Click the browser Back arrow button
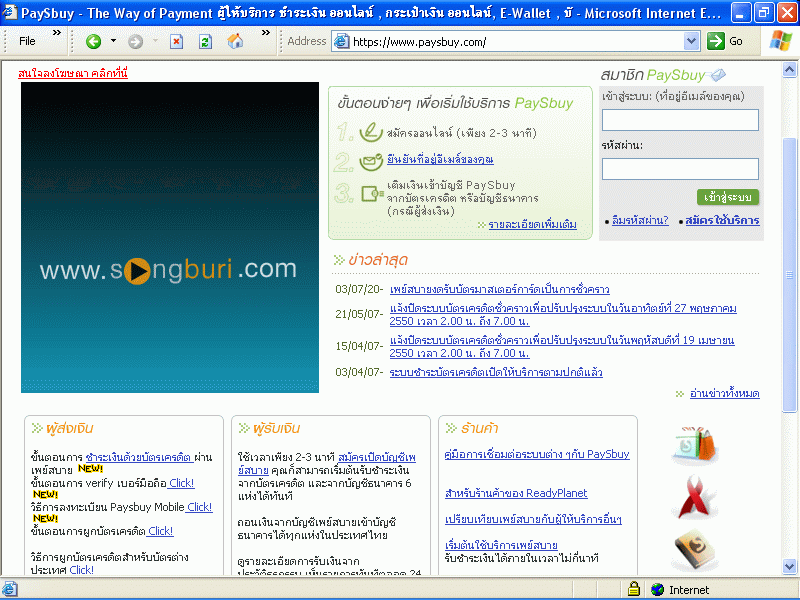 click(x=93, y=41)
